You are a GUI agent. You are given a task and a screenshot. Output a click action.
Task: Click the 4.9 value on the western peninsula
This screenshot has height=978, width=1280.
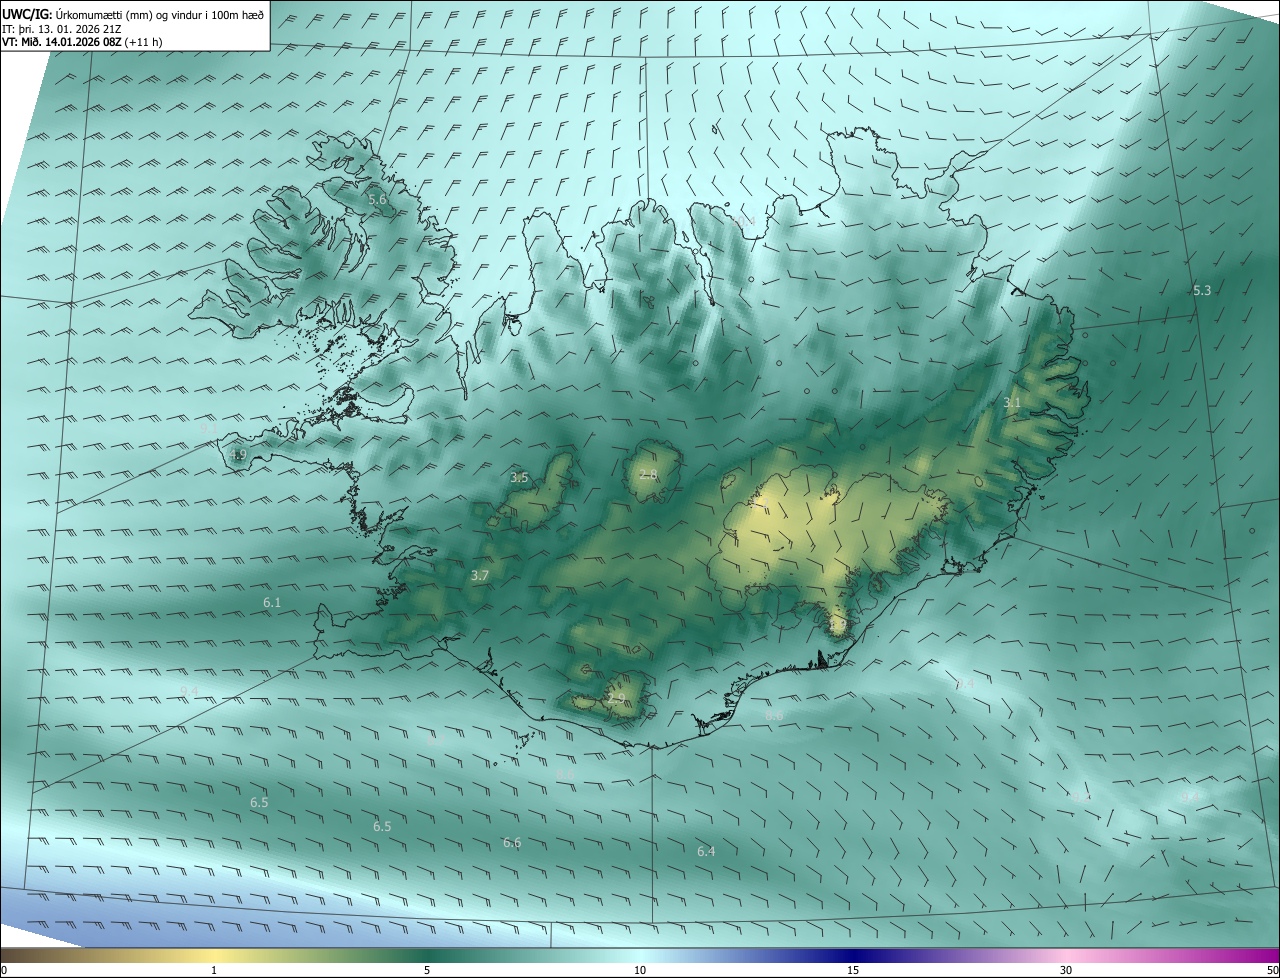(x=238, y=455)
